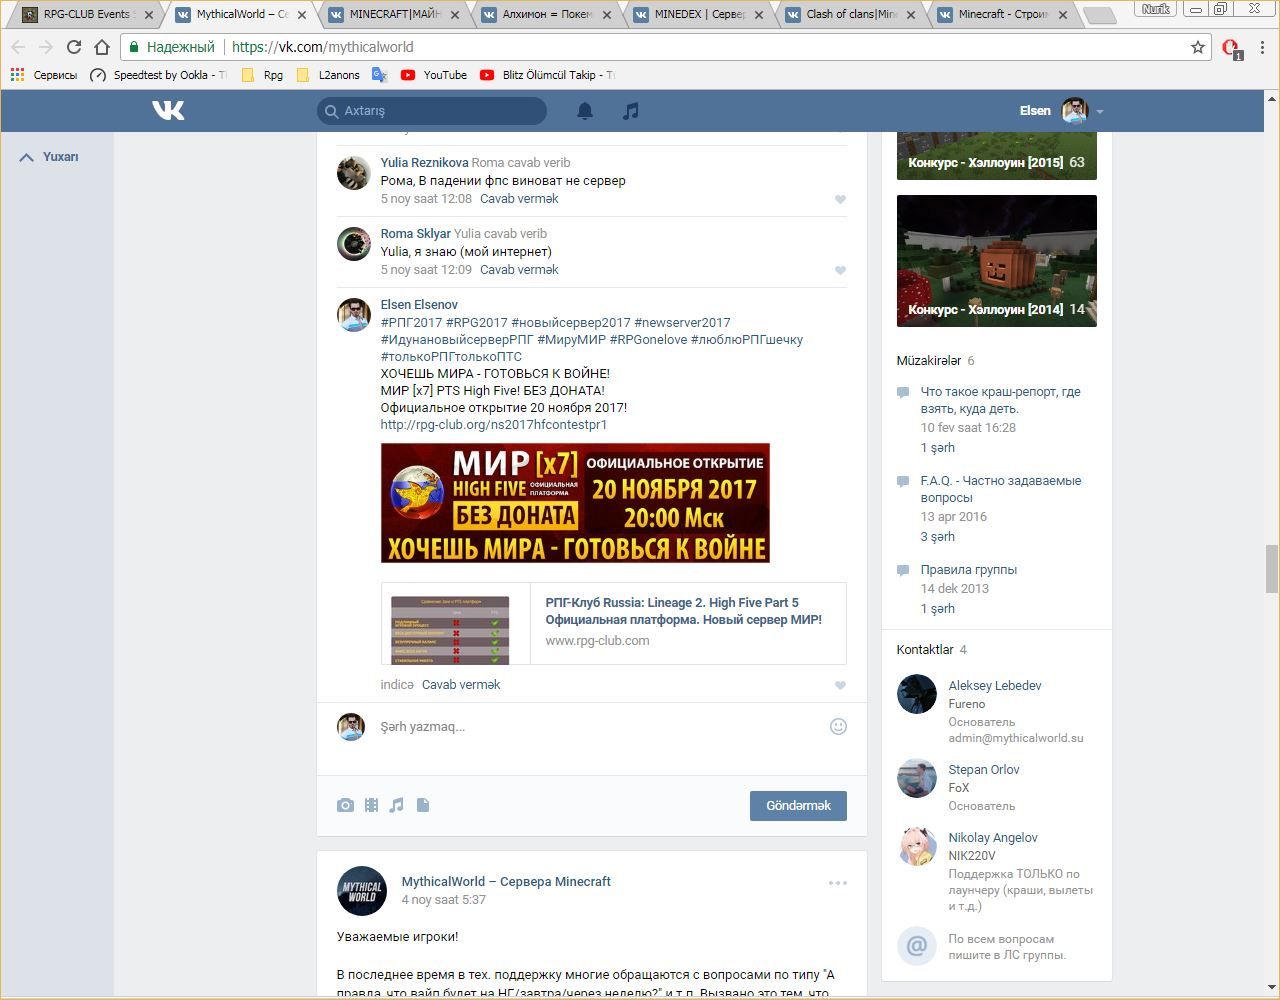Image resolution: width=1280 pixels, height=1000 pixels.
Task: Attach a photo to the comment
Action: pos(345,805)
